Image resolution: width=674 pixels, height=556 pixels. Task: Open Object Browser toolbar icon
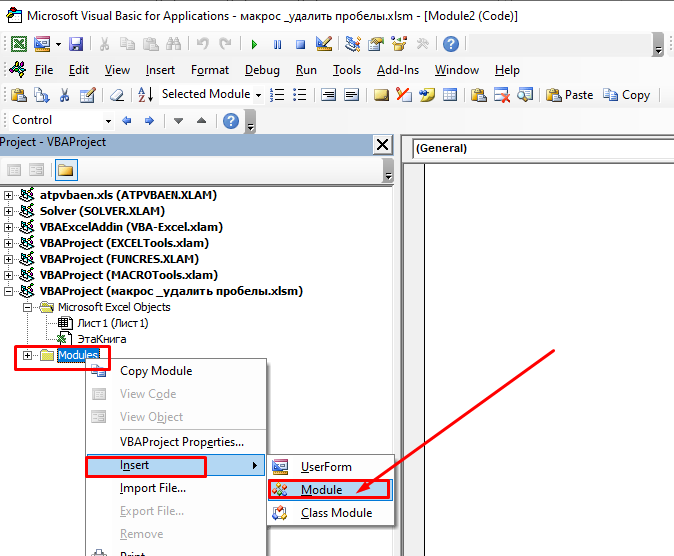point(399,44)
